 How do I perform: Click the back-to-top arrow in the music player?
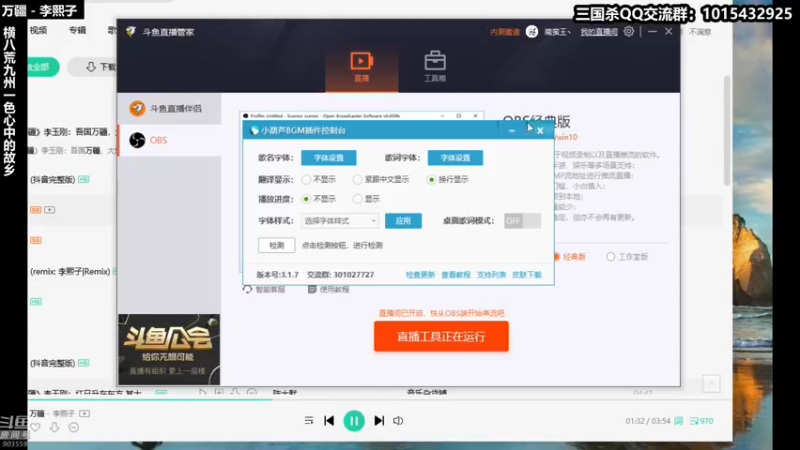coord(711,384)
